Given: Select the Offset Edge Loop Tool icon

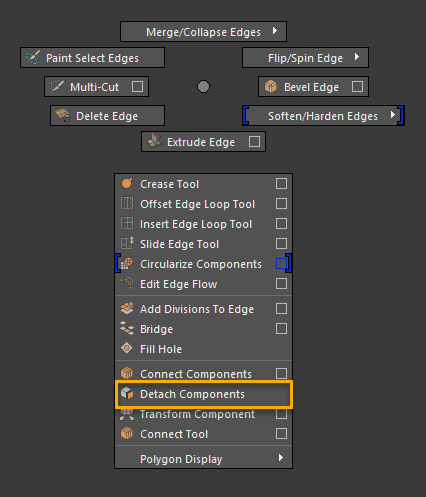Looking at the screenshot, I should coord(127,203).
